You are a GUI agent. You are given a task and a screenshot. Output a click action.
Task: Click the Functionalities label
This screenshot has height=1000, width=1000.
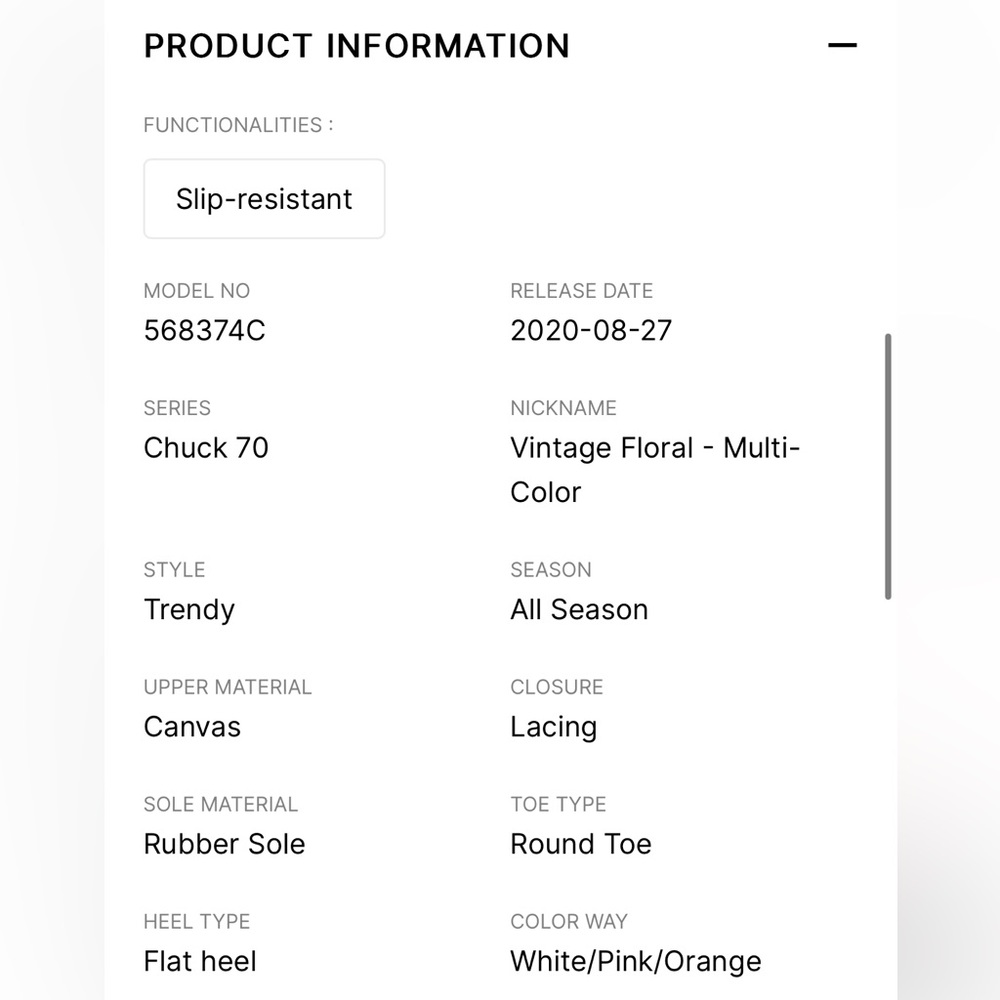(238, 125)
